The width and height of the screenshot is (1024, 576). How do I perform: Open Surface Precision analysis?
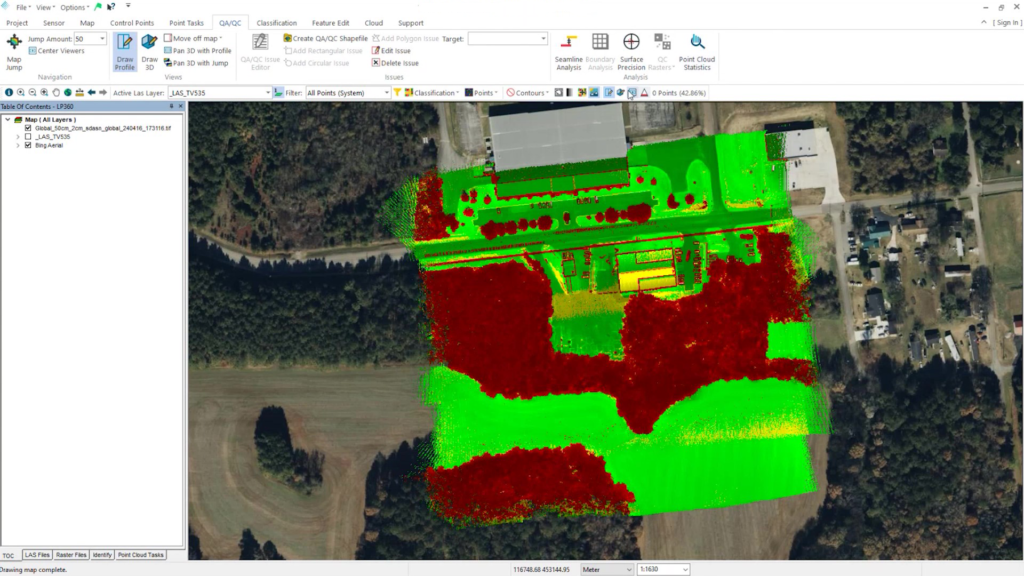631,50
